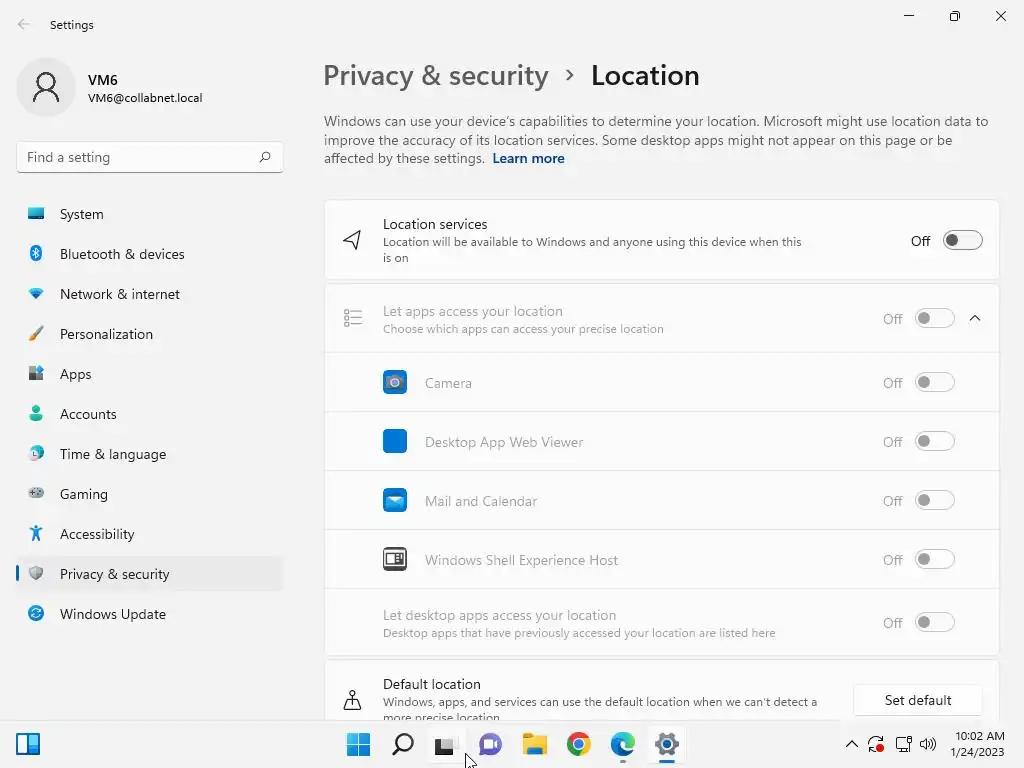Click the search magnifier in Find a setting
Screen dimensions: 1024x768
tap(265, 157)
